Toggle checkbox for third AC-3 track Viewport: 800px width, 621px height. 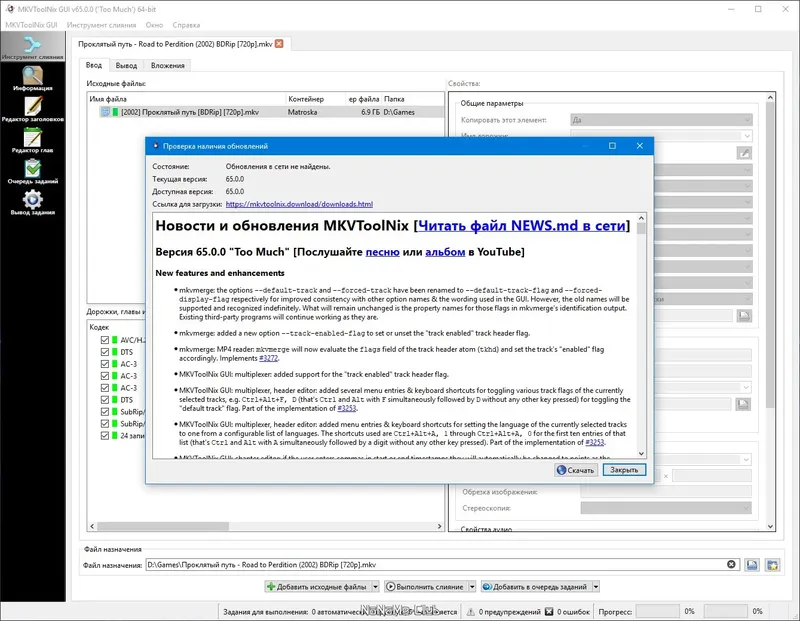(105, 388)
